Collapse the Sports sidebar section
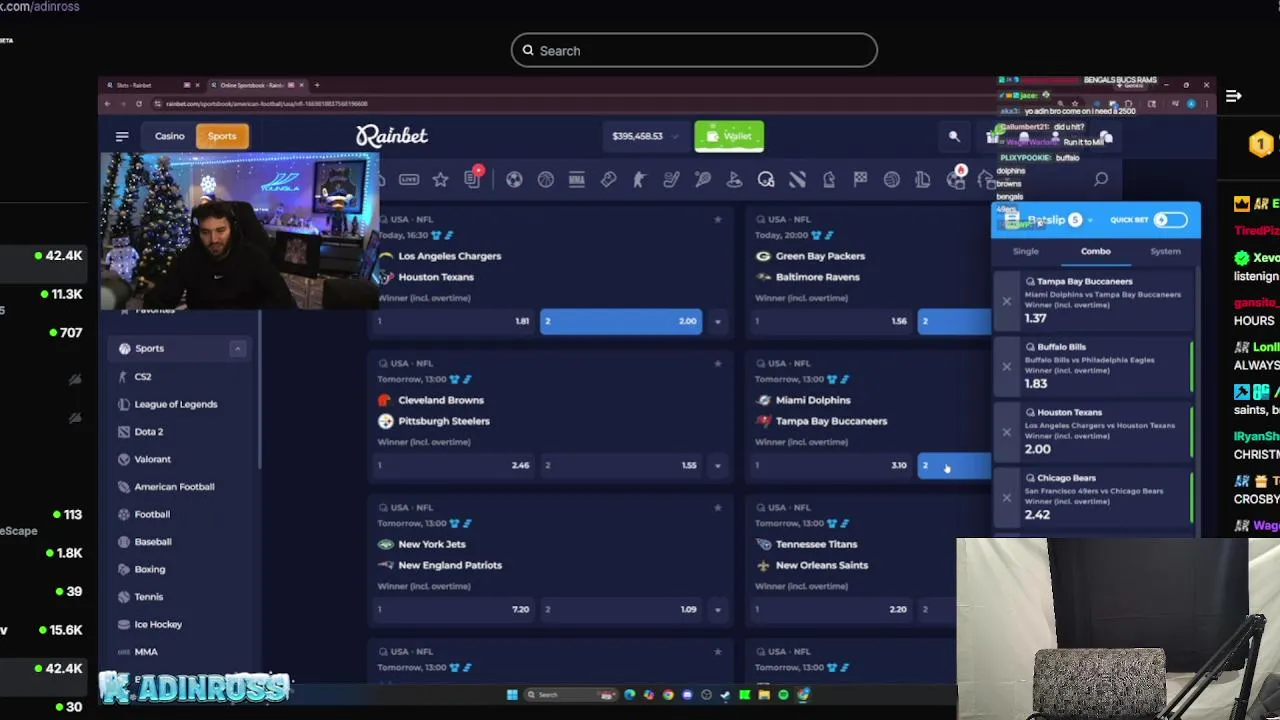1280x720 pixels. (237, 348)
